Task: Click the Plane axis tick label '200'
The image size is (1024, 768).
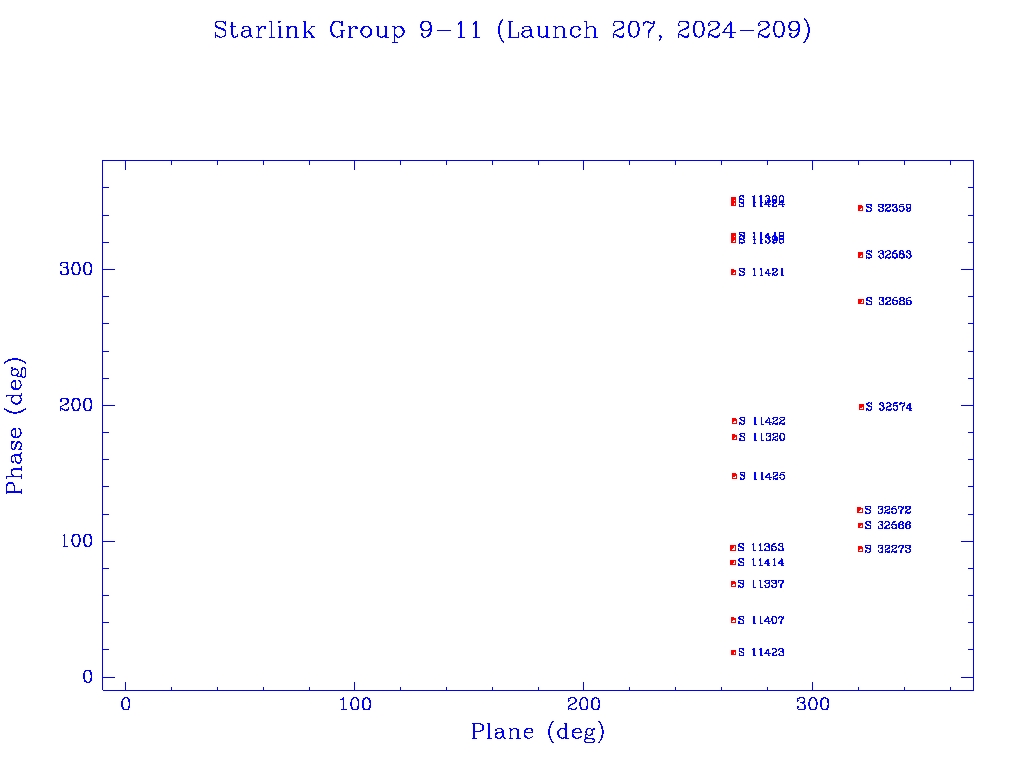Action: [583, 704]
